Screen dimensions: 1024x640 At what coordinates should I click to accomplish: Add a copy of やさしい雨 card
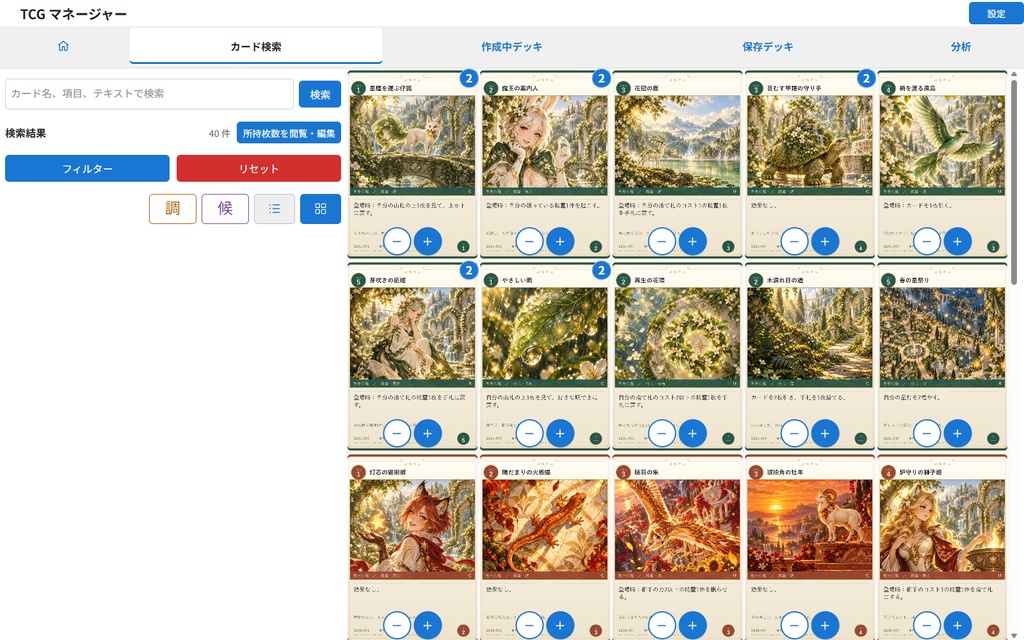[560, 434]
